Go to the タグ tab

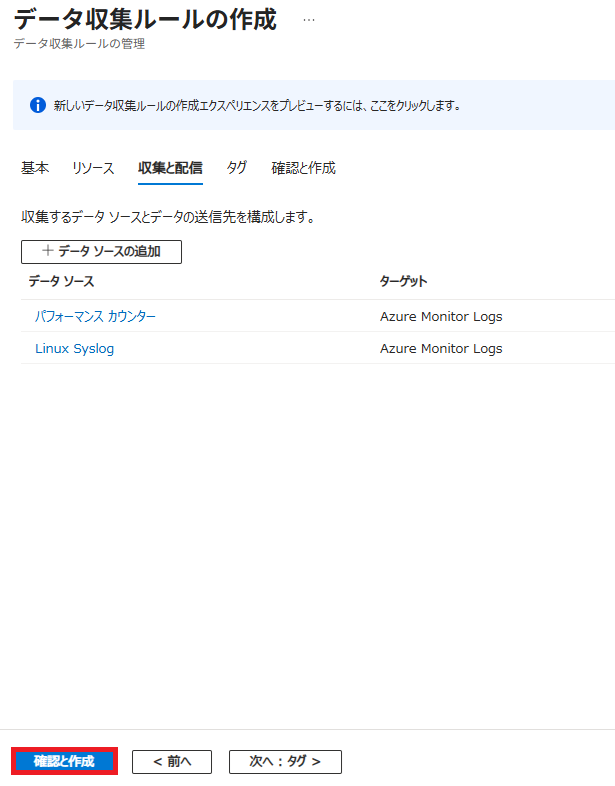[x=237, y=168]
